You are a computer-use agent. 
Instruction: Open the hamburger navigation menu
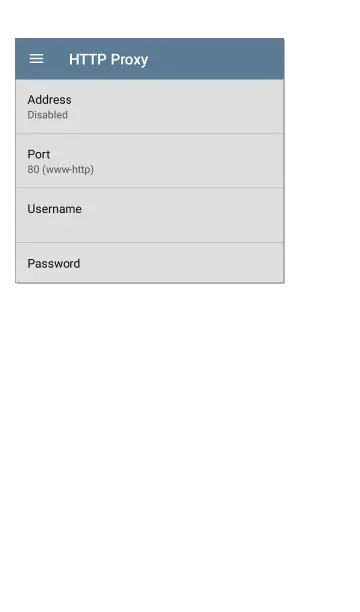coord(36,59)
